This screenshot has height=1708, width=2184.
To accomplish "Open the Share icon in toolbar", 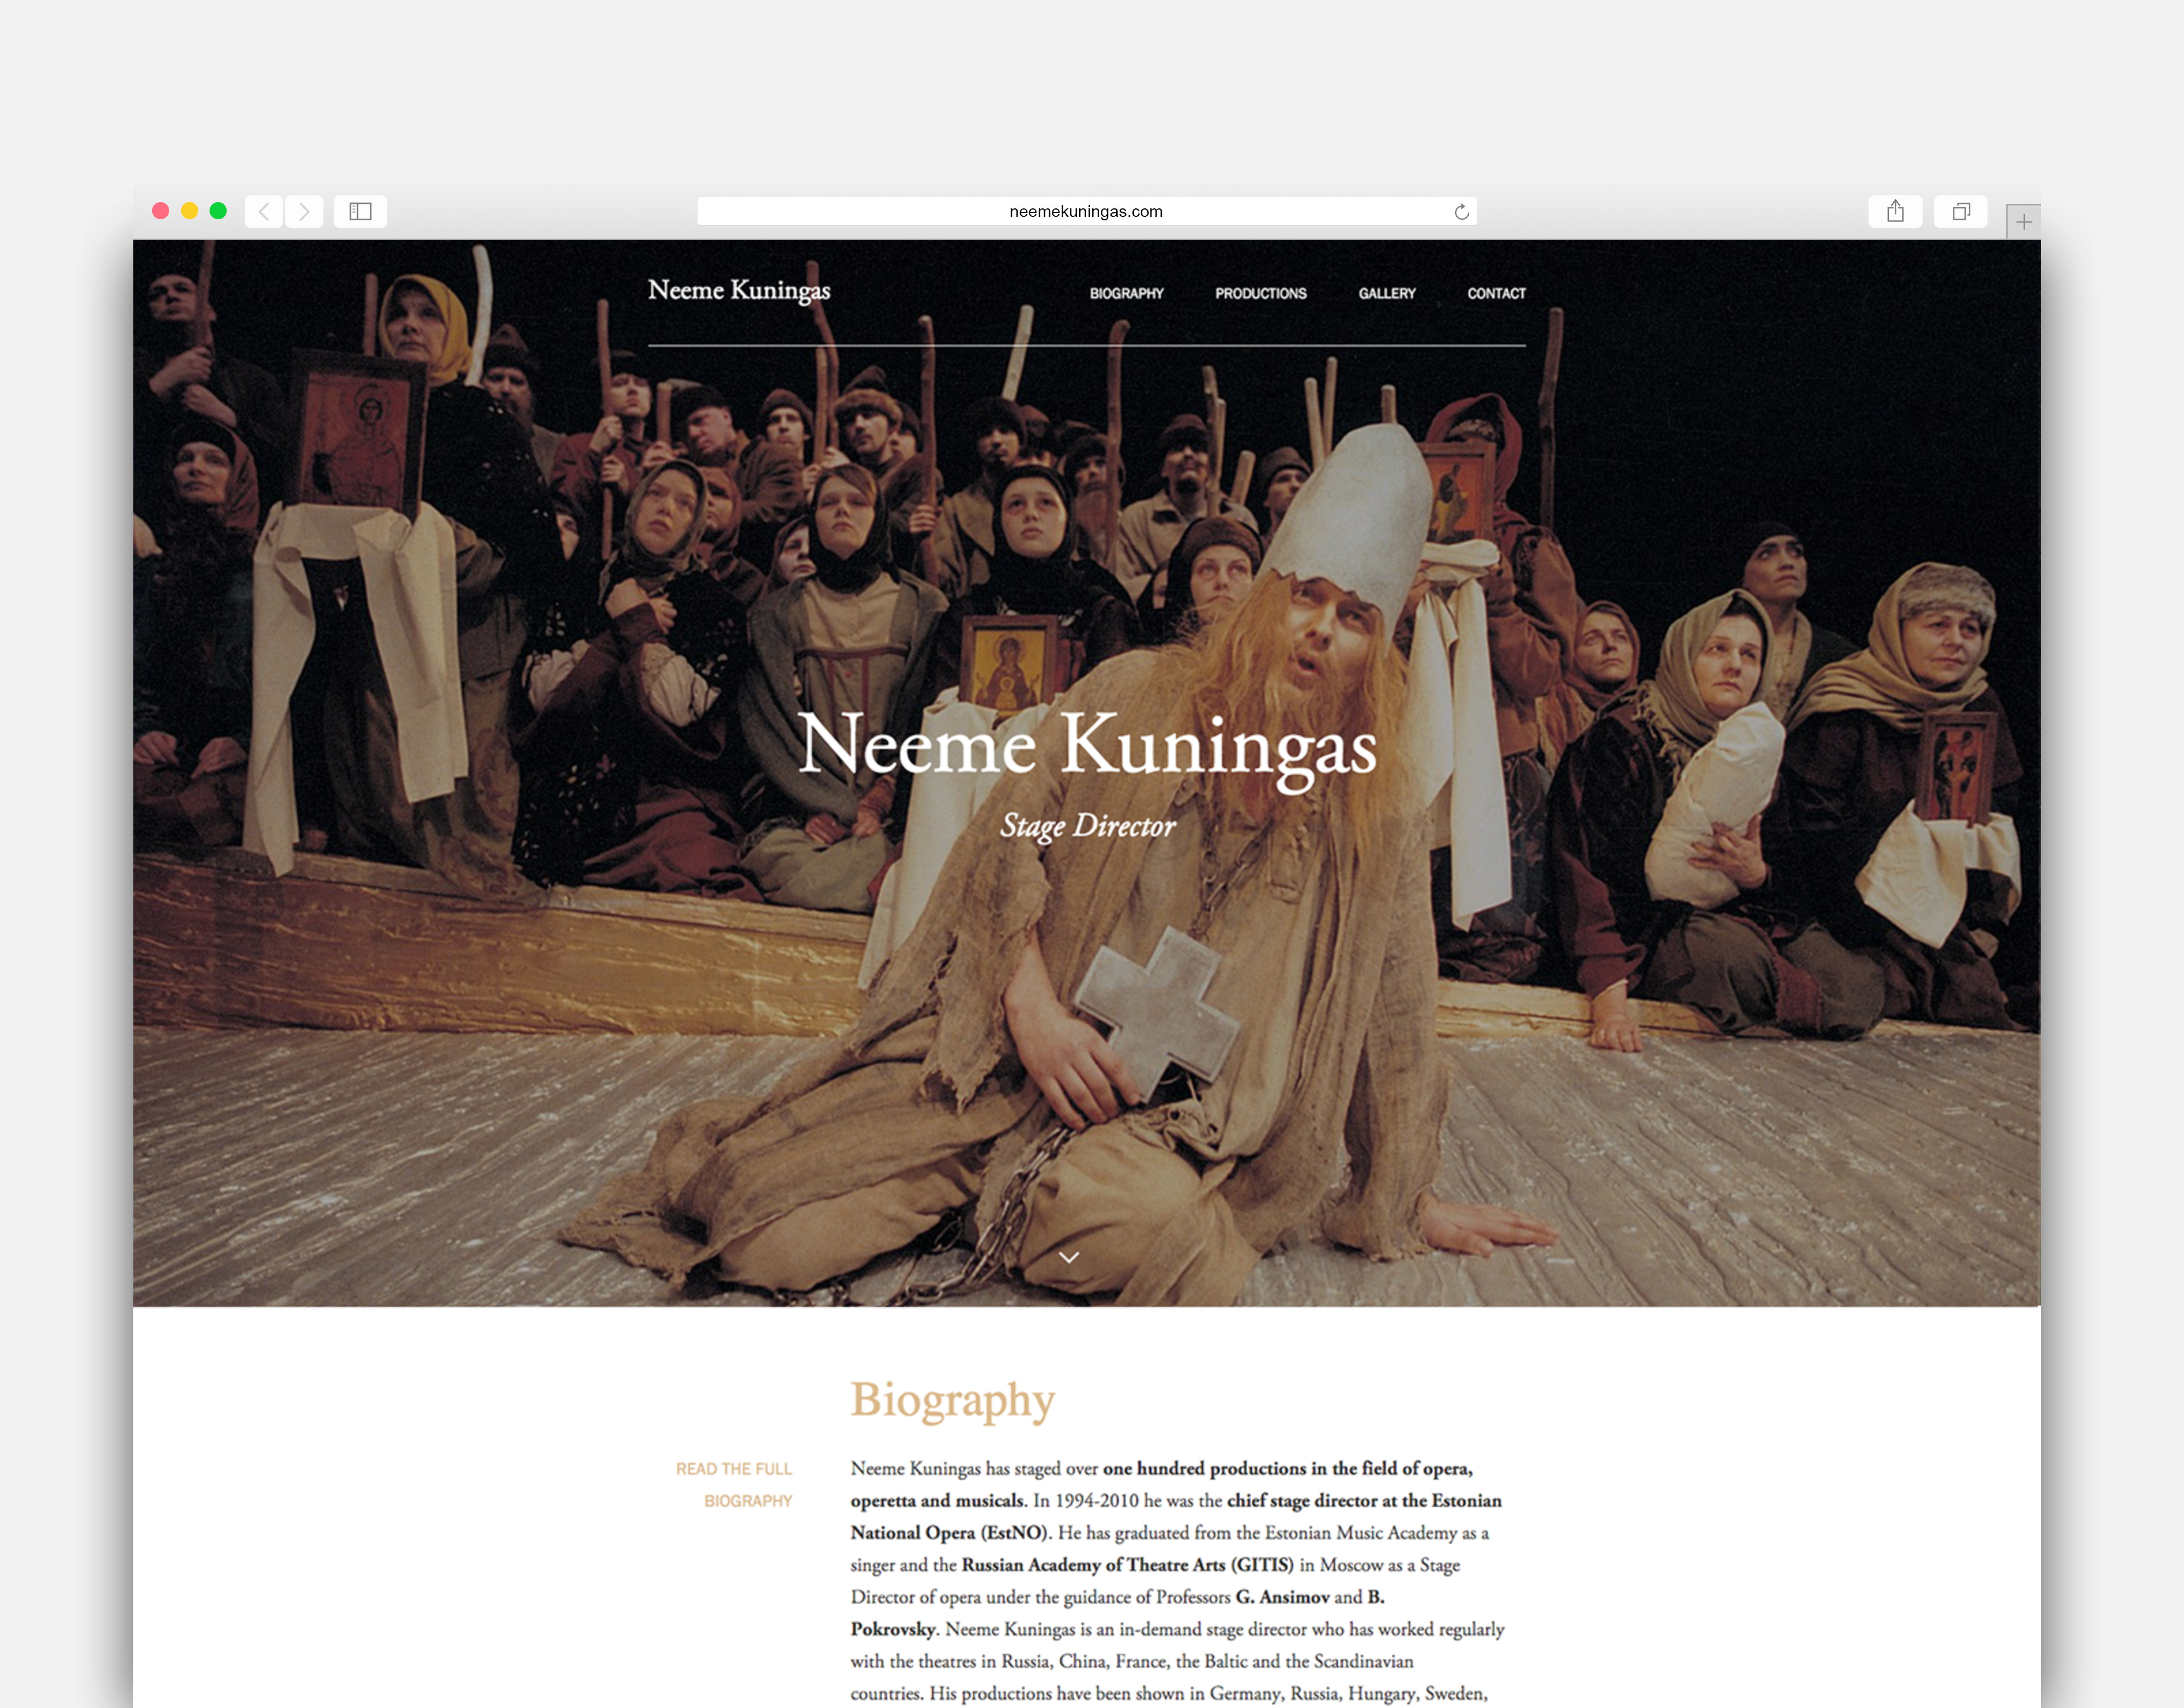I will (x=1894, y=211).
